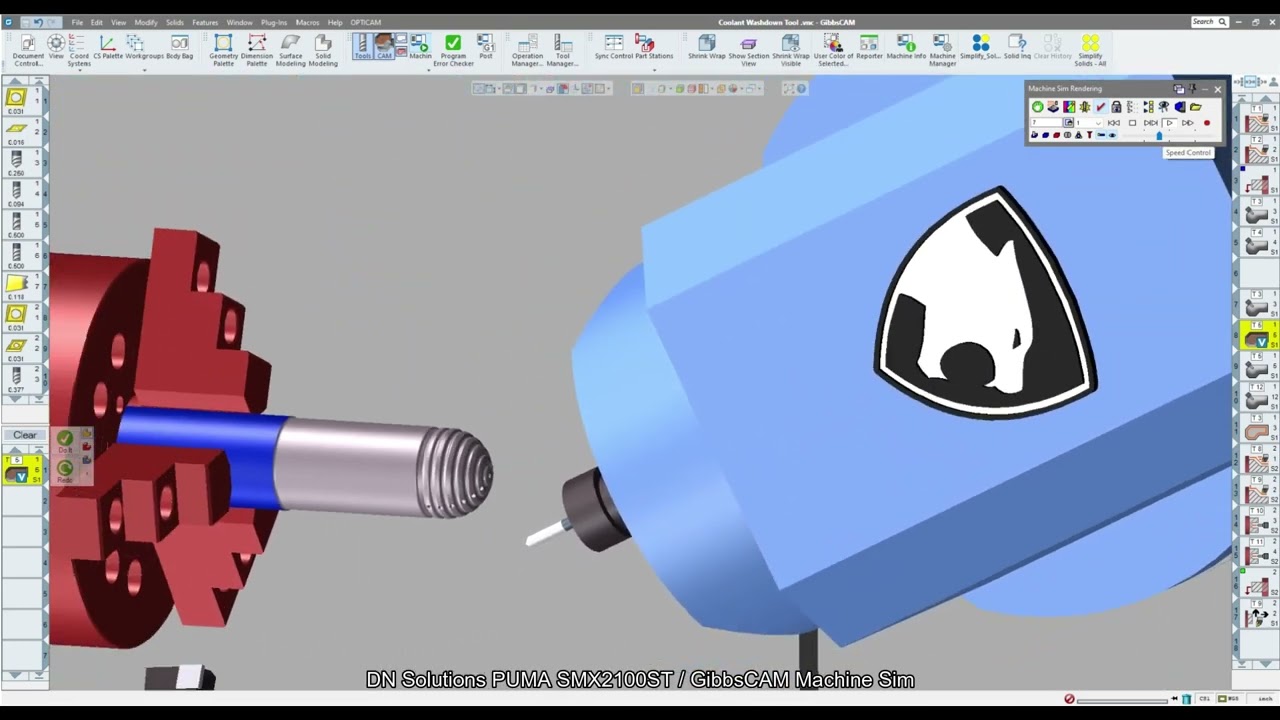Start simulation with the Play button

coord(1169,123)
